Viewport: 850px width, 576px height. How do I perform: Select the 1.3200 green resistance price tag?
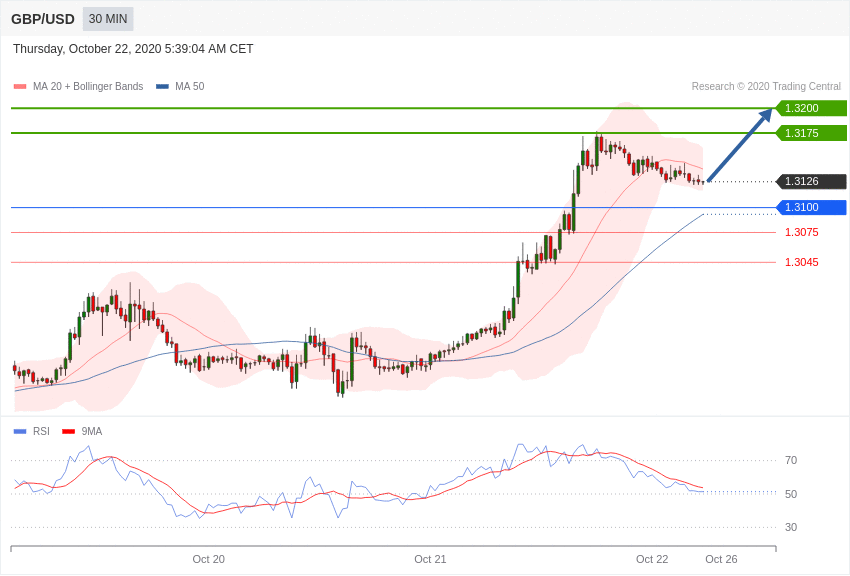811,108
